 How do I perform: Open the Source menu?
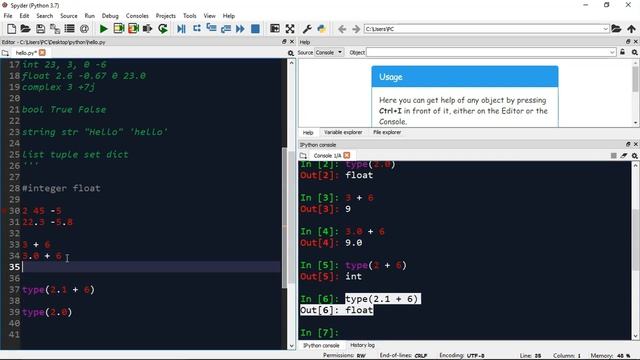[x=69, y=16]
